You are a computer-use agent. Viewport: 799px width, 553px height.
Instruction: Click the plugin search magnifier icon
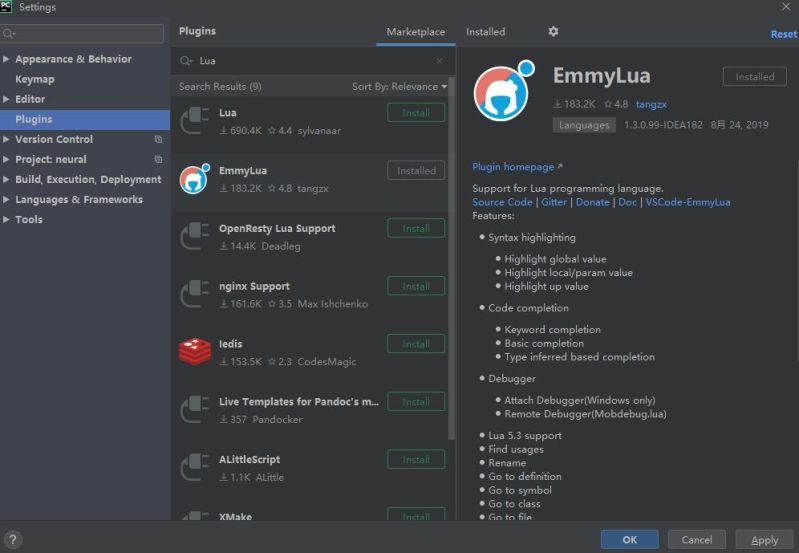[186, 61]
